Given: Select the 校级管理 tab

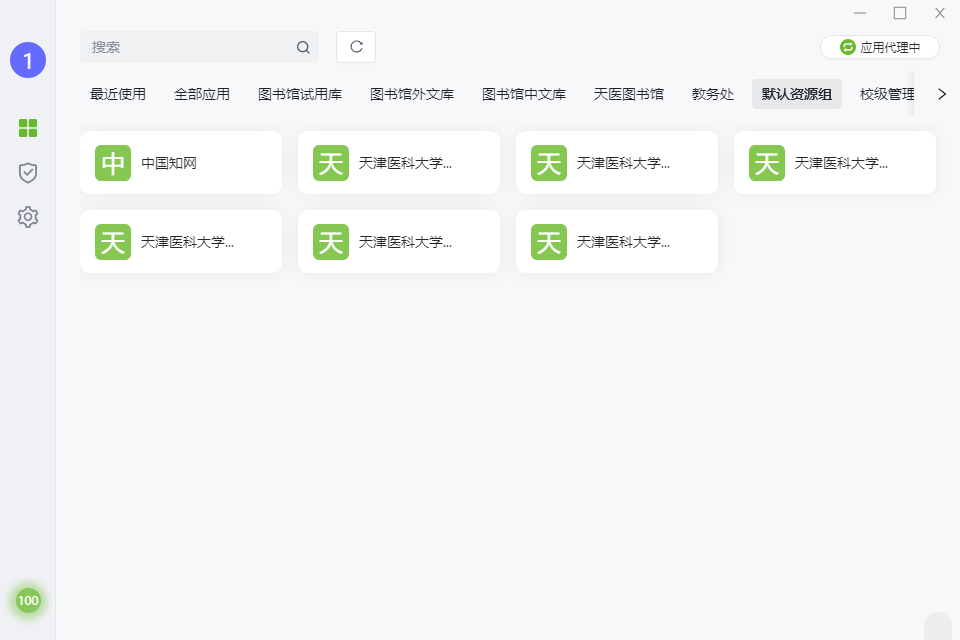Looking at the screenshot, I should pos(887,94).
